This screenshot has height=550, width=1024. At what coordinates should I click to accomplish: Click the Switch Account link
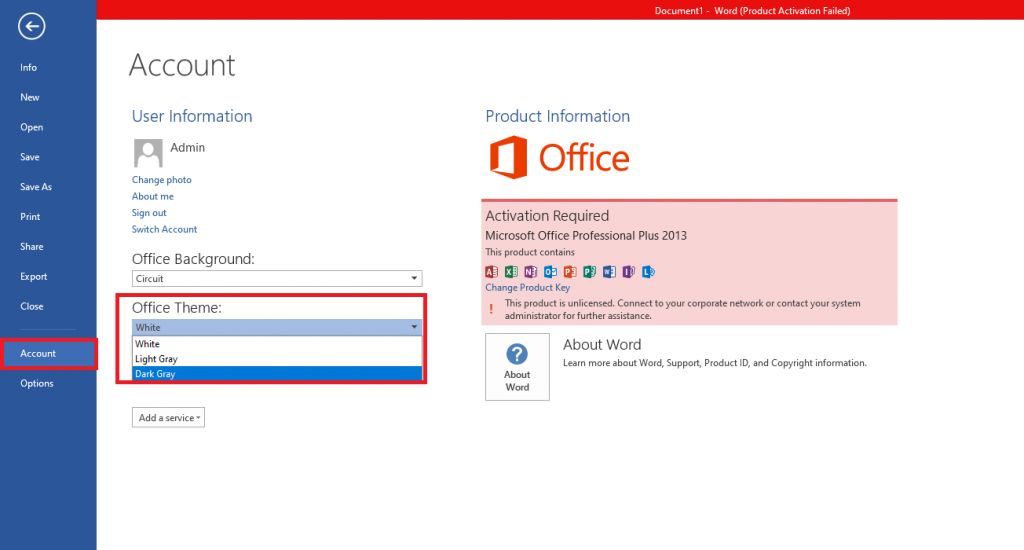click(164, 229)
